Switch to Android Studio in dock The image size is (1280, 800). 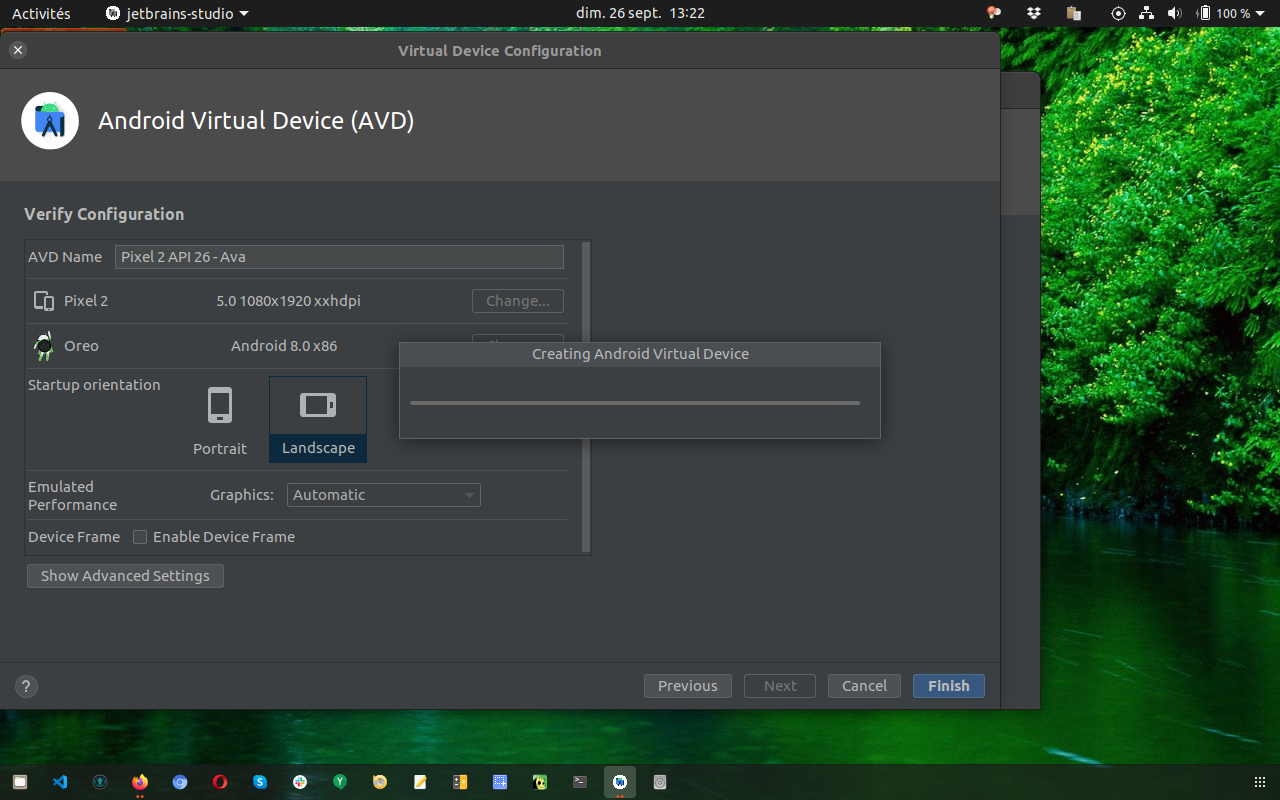620,782
